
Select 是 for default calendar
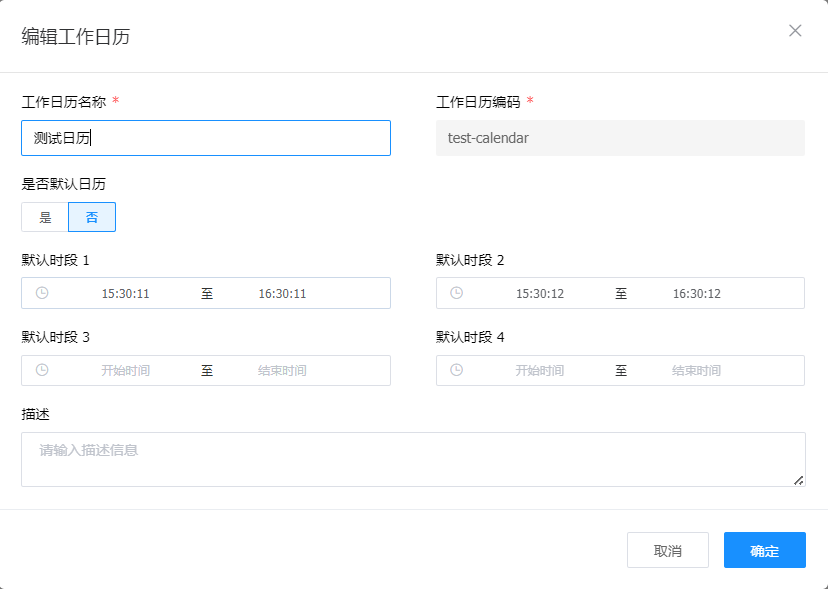45,217
